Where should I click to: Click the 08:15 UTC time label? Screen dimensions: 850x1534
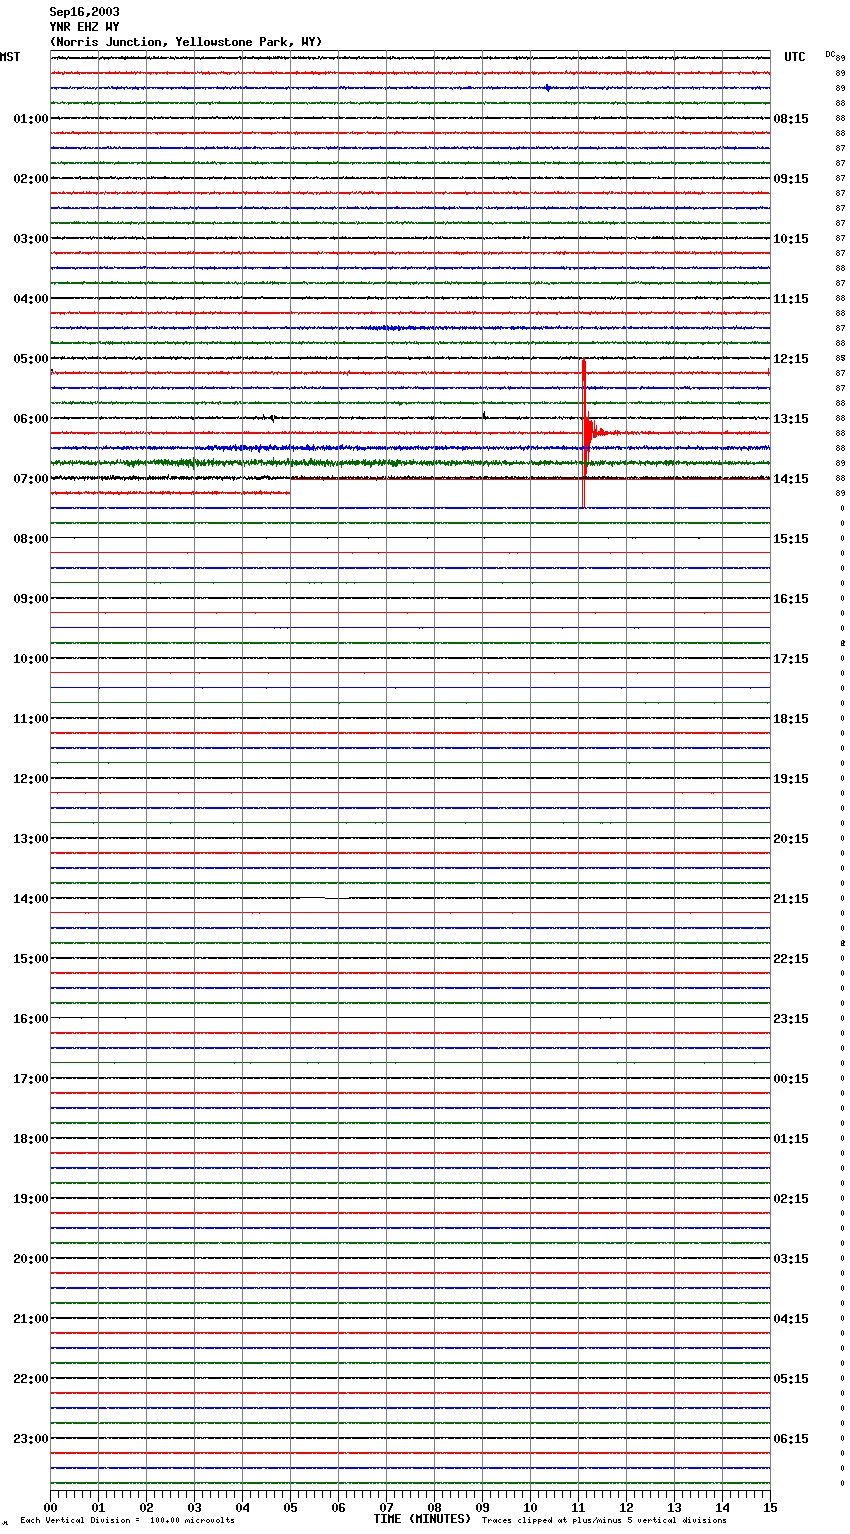pos(791,119)
